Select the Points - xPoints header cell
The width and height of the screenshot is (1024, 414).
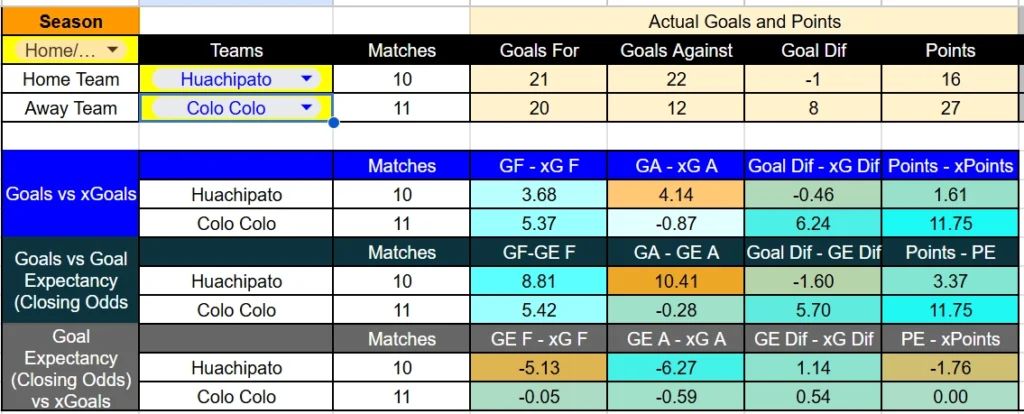point(950,166)
